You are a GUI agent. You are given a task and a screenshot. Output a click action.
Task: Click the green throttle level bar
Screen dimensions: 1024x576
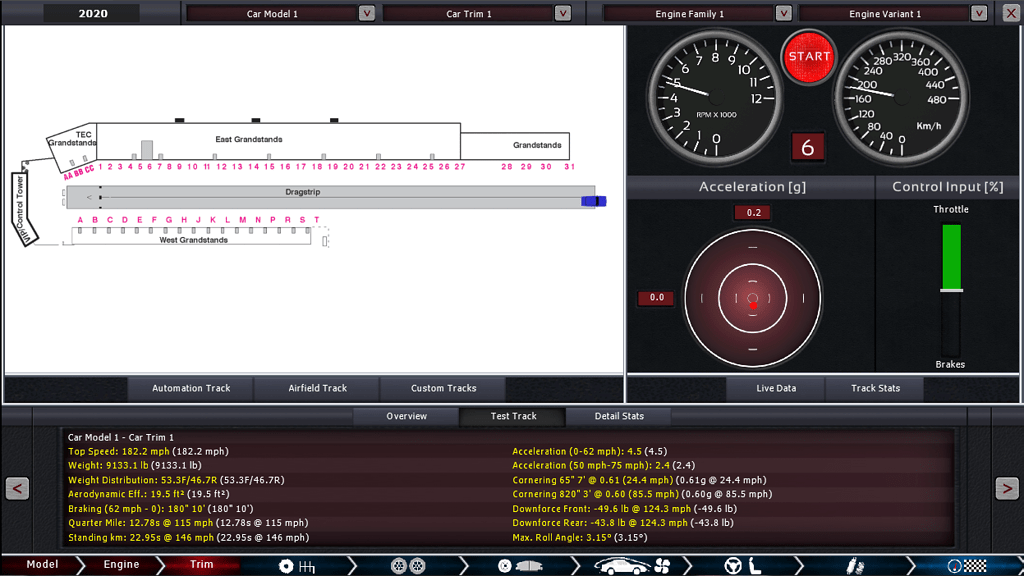[x=951, y=256]
